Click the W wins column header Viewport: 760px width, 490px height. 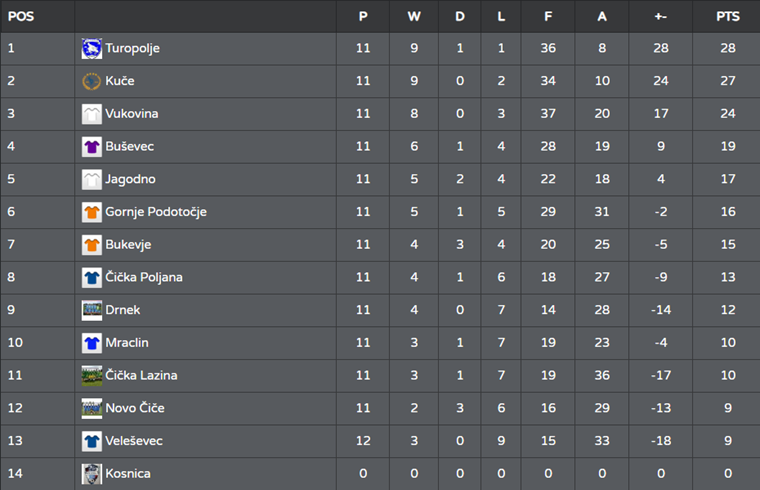[414, 16]
